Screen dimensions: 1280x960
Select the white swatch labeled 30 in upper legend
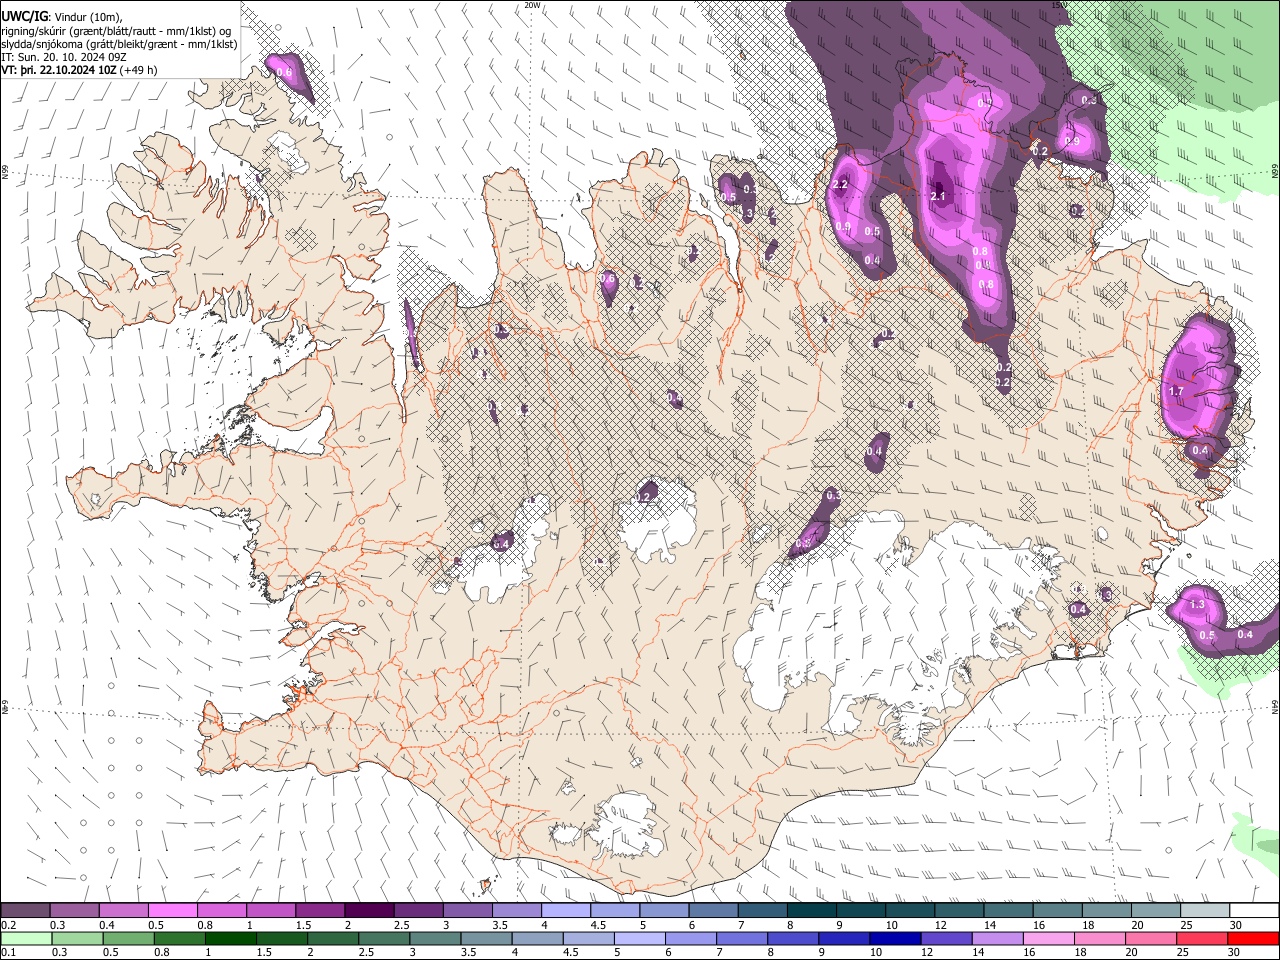1254,911
